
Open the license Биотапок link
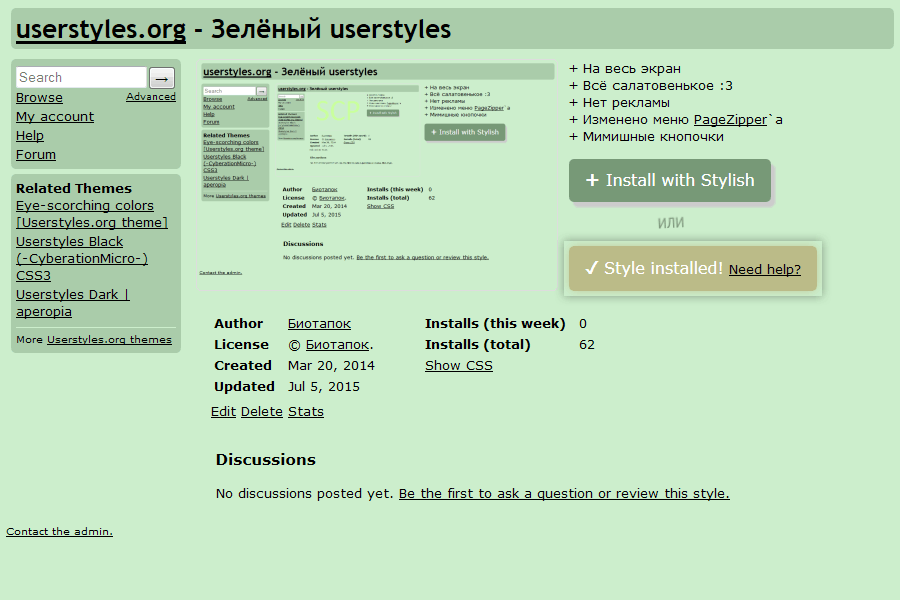tap(337, 344)
